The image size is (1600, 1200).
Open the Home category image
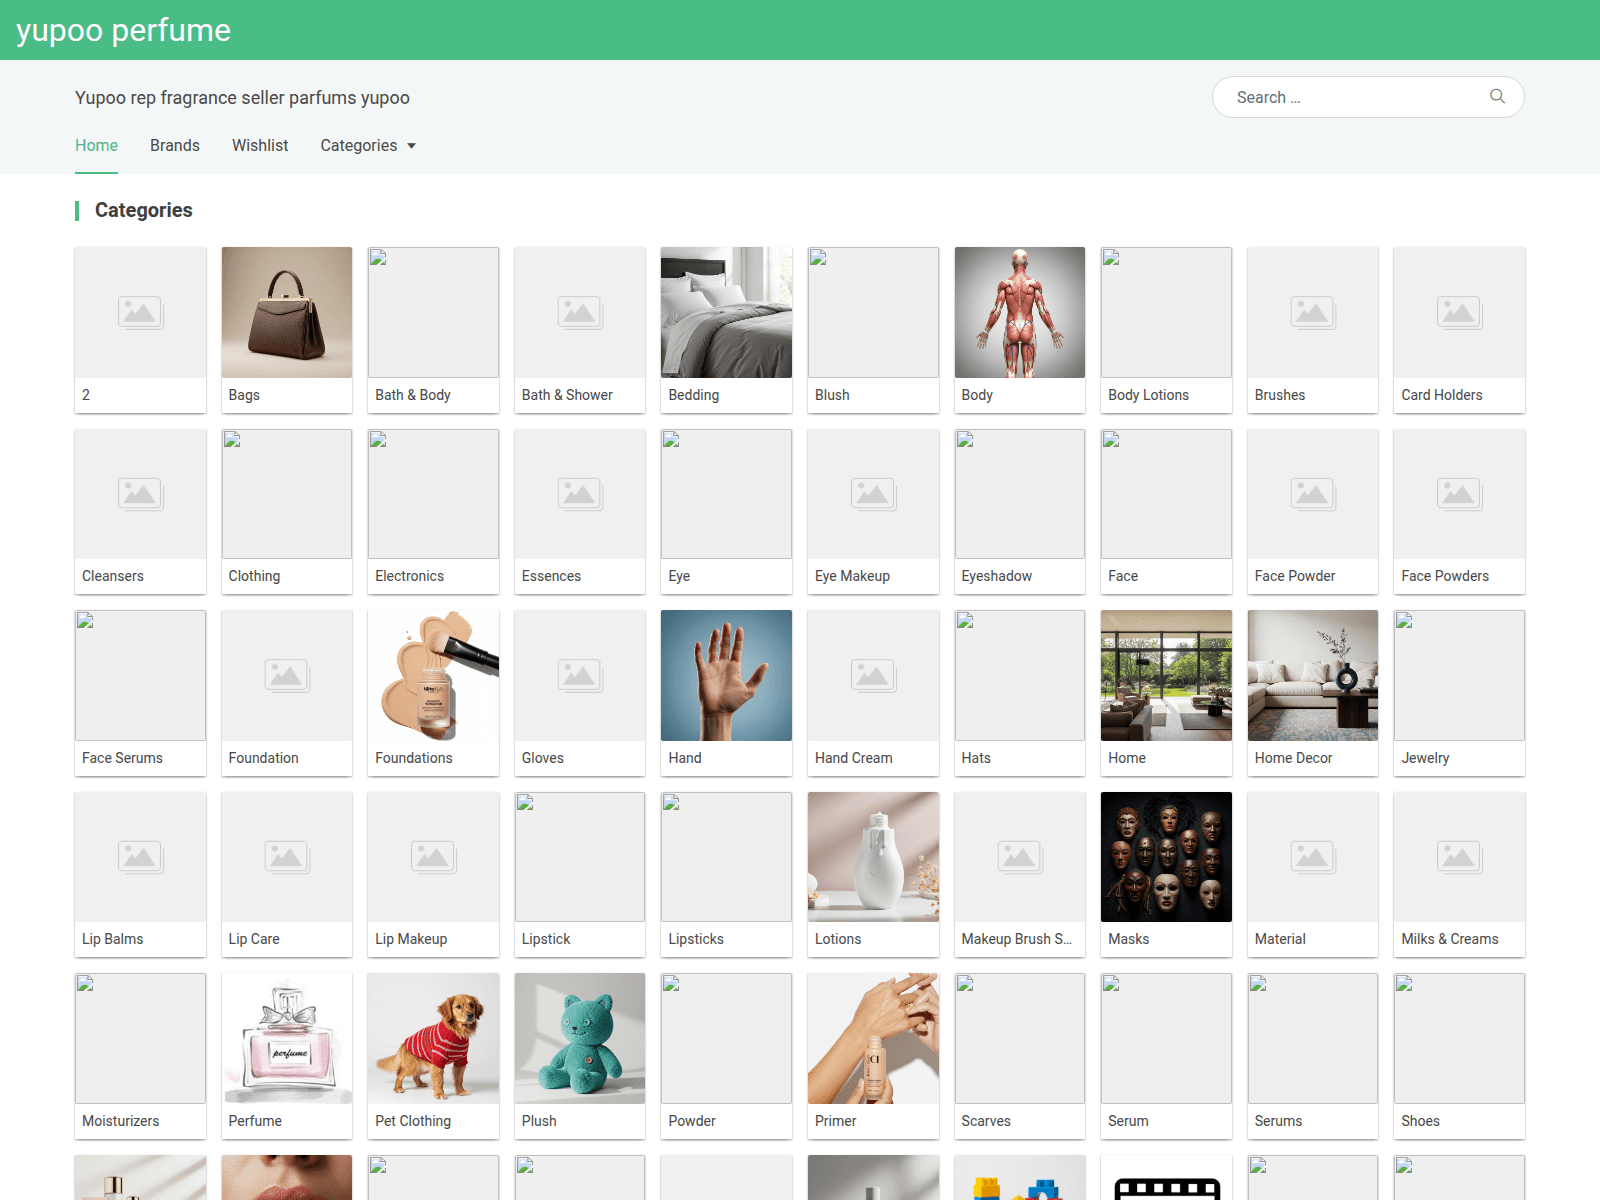pyautogui.click(x=1167, y=675)
